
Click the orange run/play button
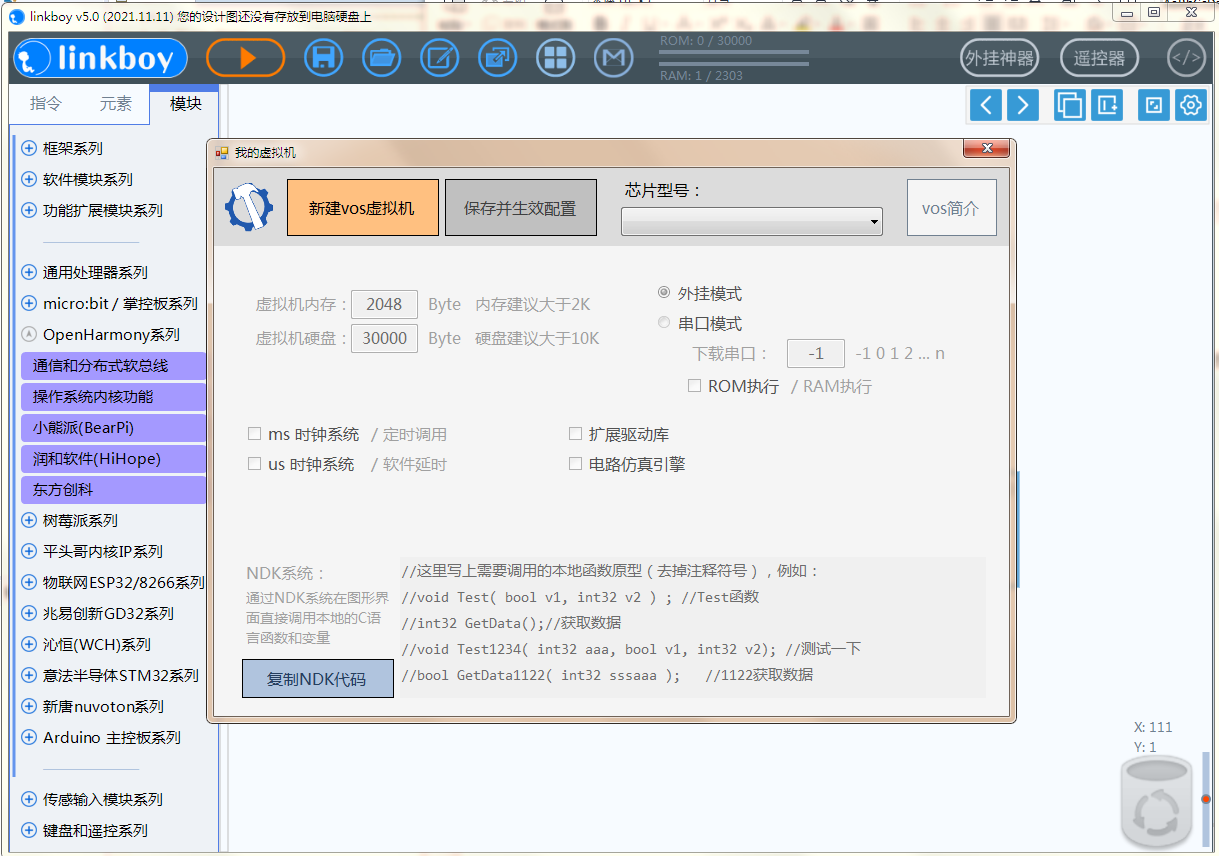246,58
